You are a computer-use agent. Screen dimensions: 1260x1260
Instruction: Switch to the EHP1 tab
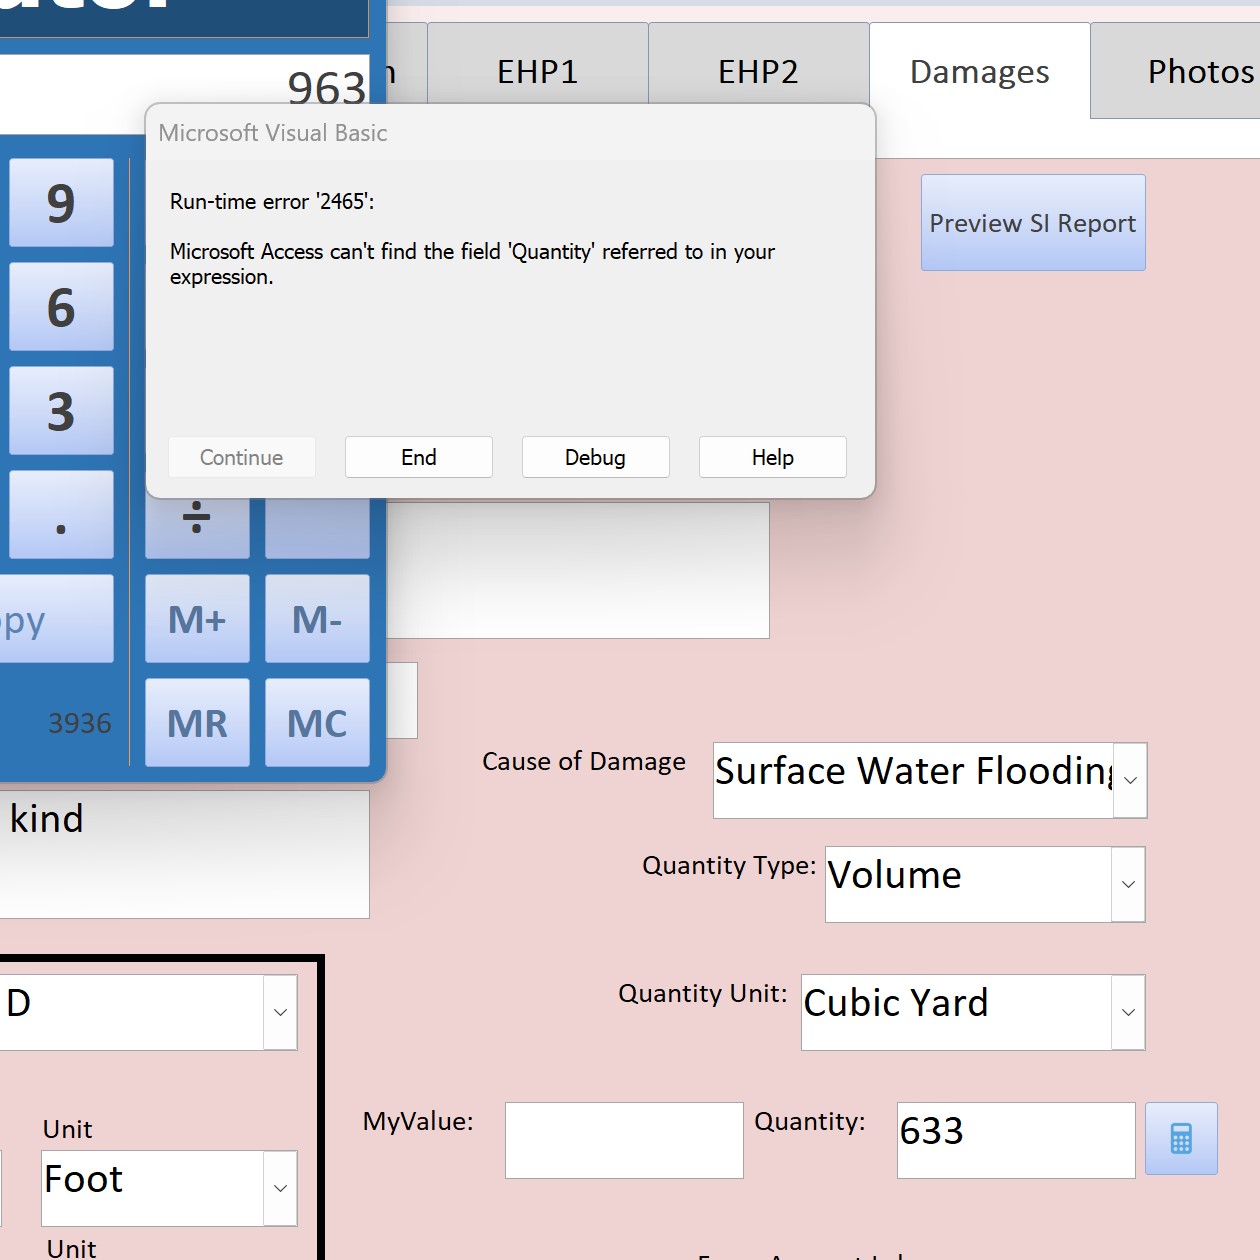(x=537, y=71)
